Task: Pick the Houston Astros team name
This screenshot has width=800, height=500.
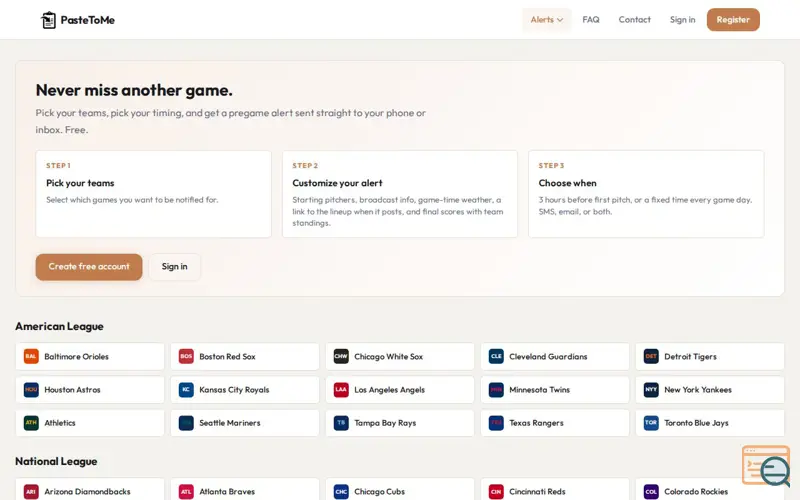Action: [x=72, y=390]
